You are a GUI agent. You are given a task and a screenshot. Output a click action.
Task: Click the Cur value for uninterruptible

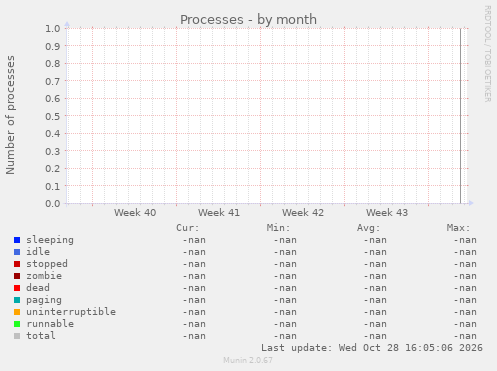coord(194,312)
